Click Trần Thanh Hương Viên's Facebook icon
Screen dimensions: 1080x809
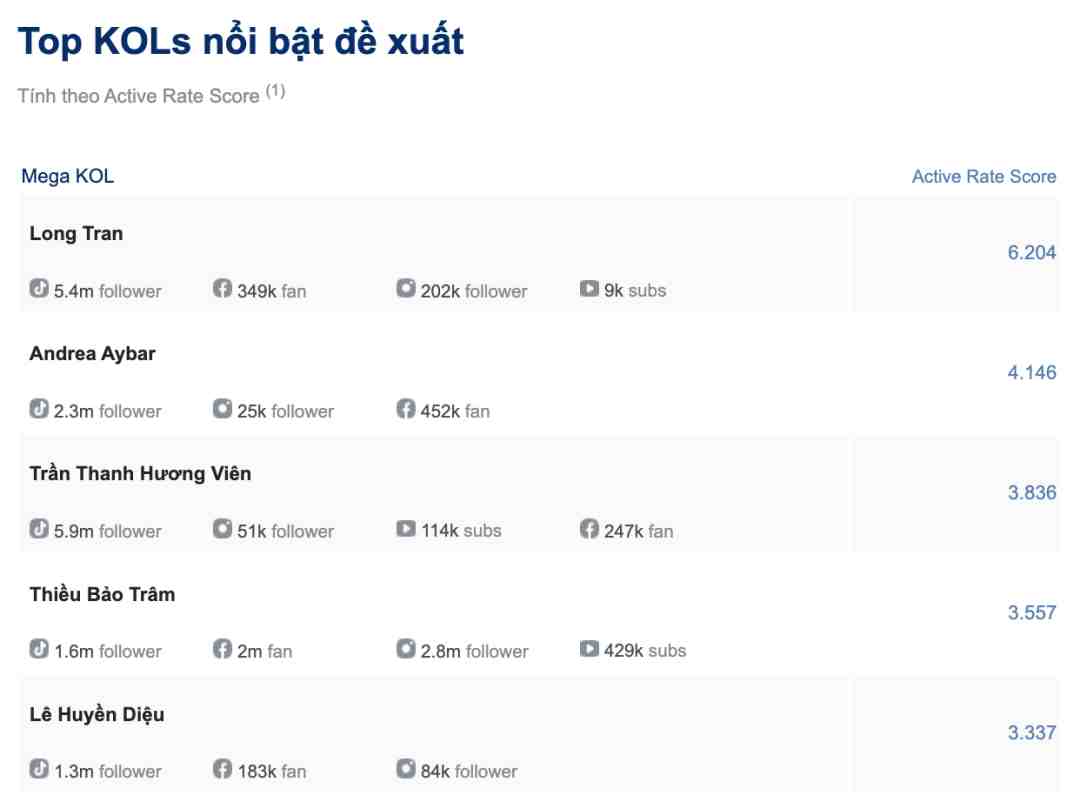(x=589, y=529)
